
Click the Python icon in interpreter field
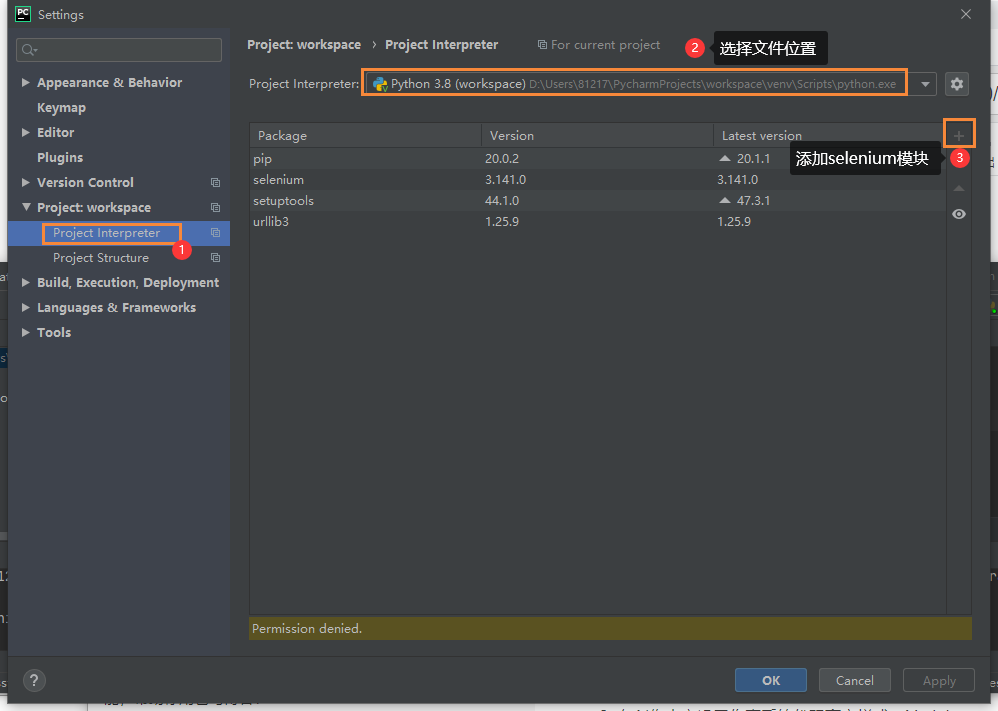tap(380, 84)
